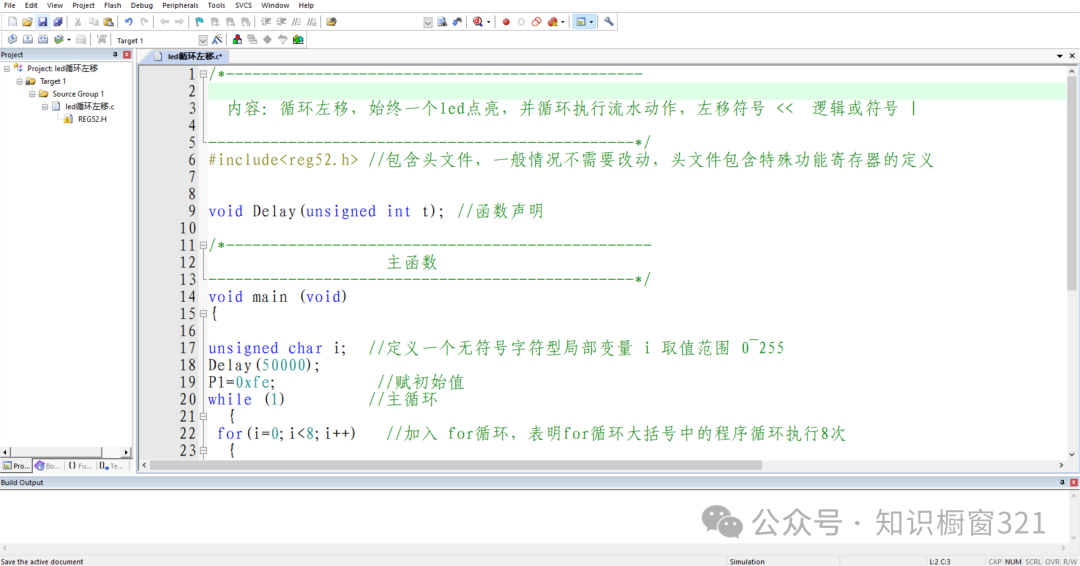Open the Target 1 dropdown
This screenshot has width=1080, height=566.
coord(203,40)
